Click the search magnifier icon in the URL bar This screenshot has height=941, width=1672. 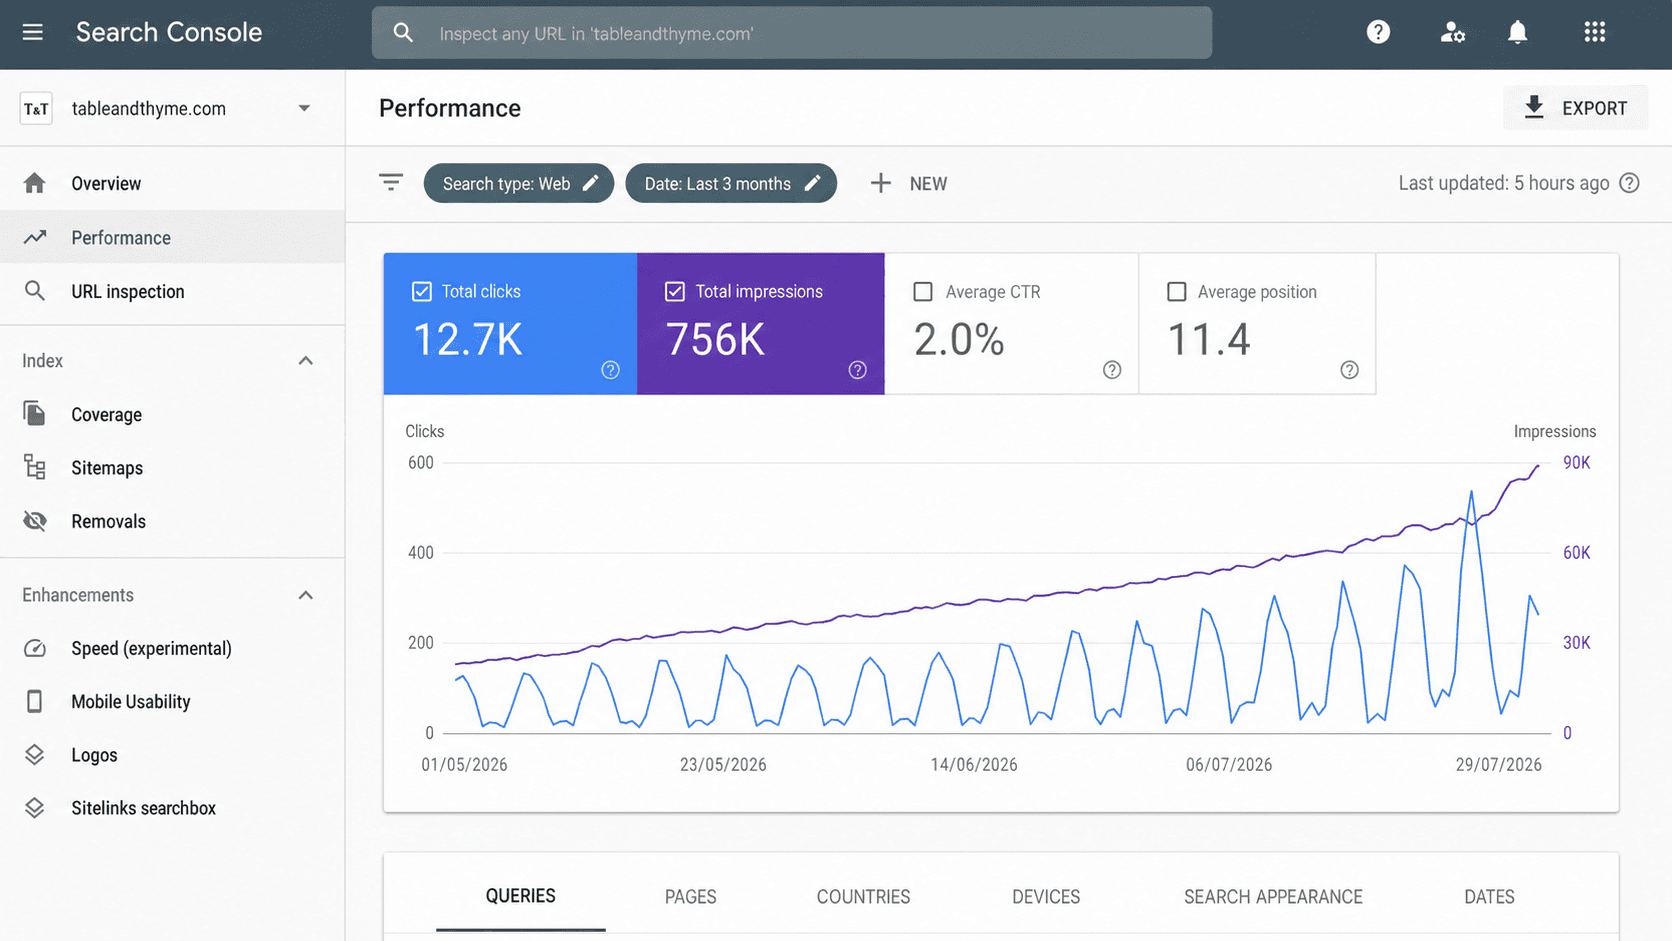pos(403,33)
